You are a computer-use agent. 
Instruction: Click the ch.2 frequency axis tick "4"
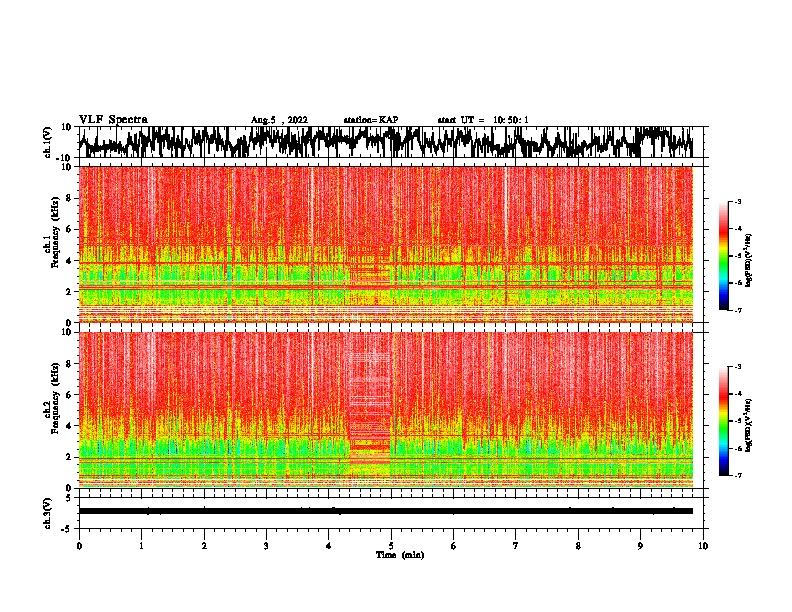click(x=69, y=426)
